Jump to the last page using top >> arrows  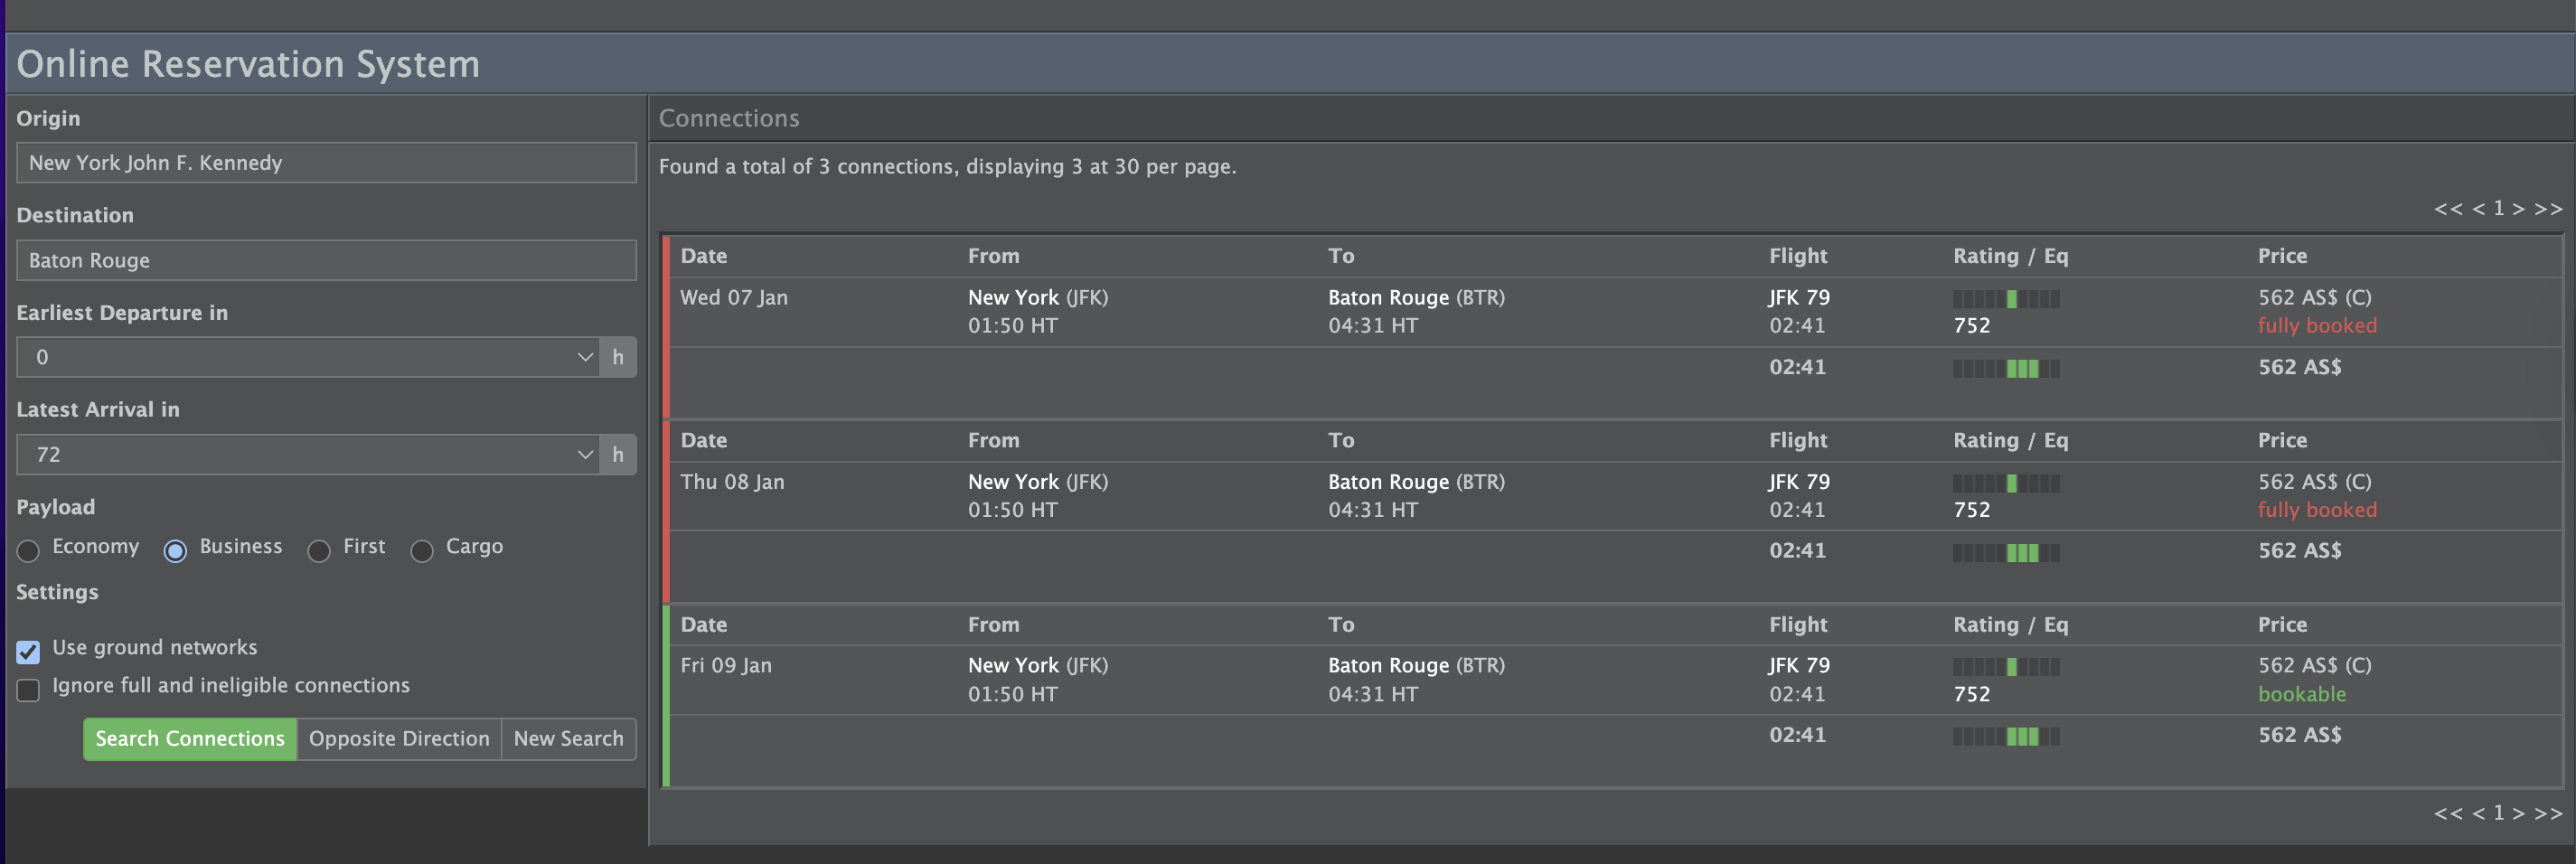(x=2548, y=209)
